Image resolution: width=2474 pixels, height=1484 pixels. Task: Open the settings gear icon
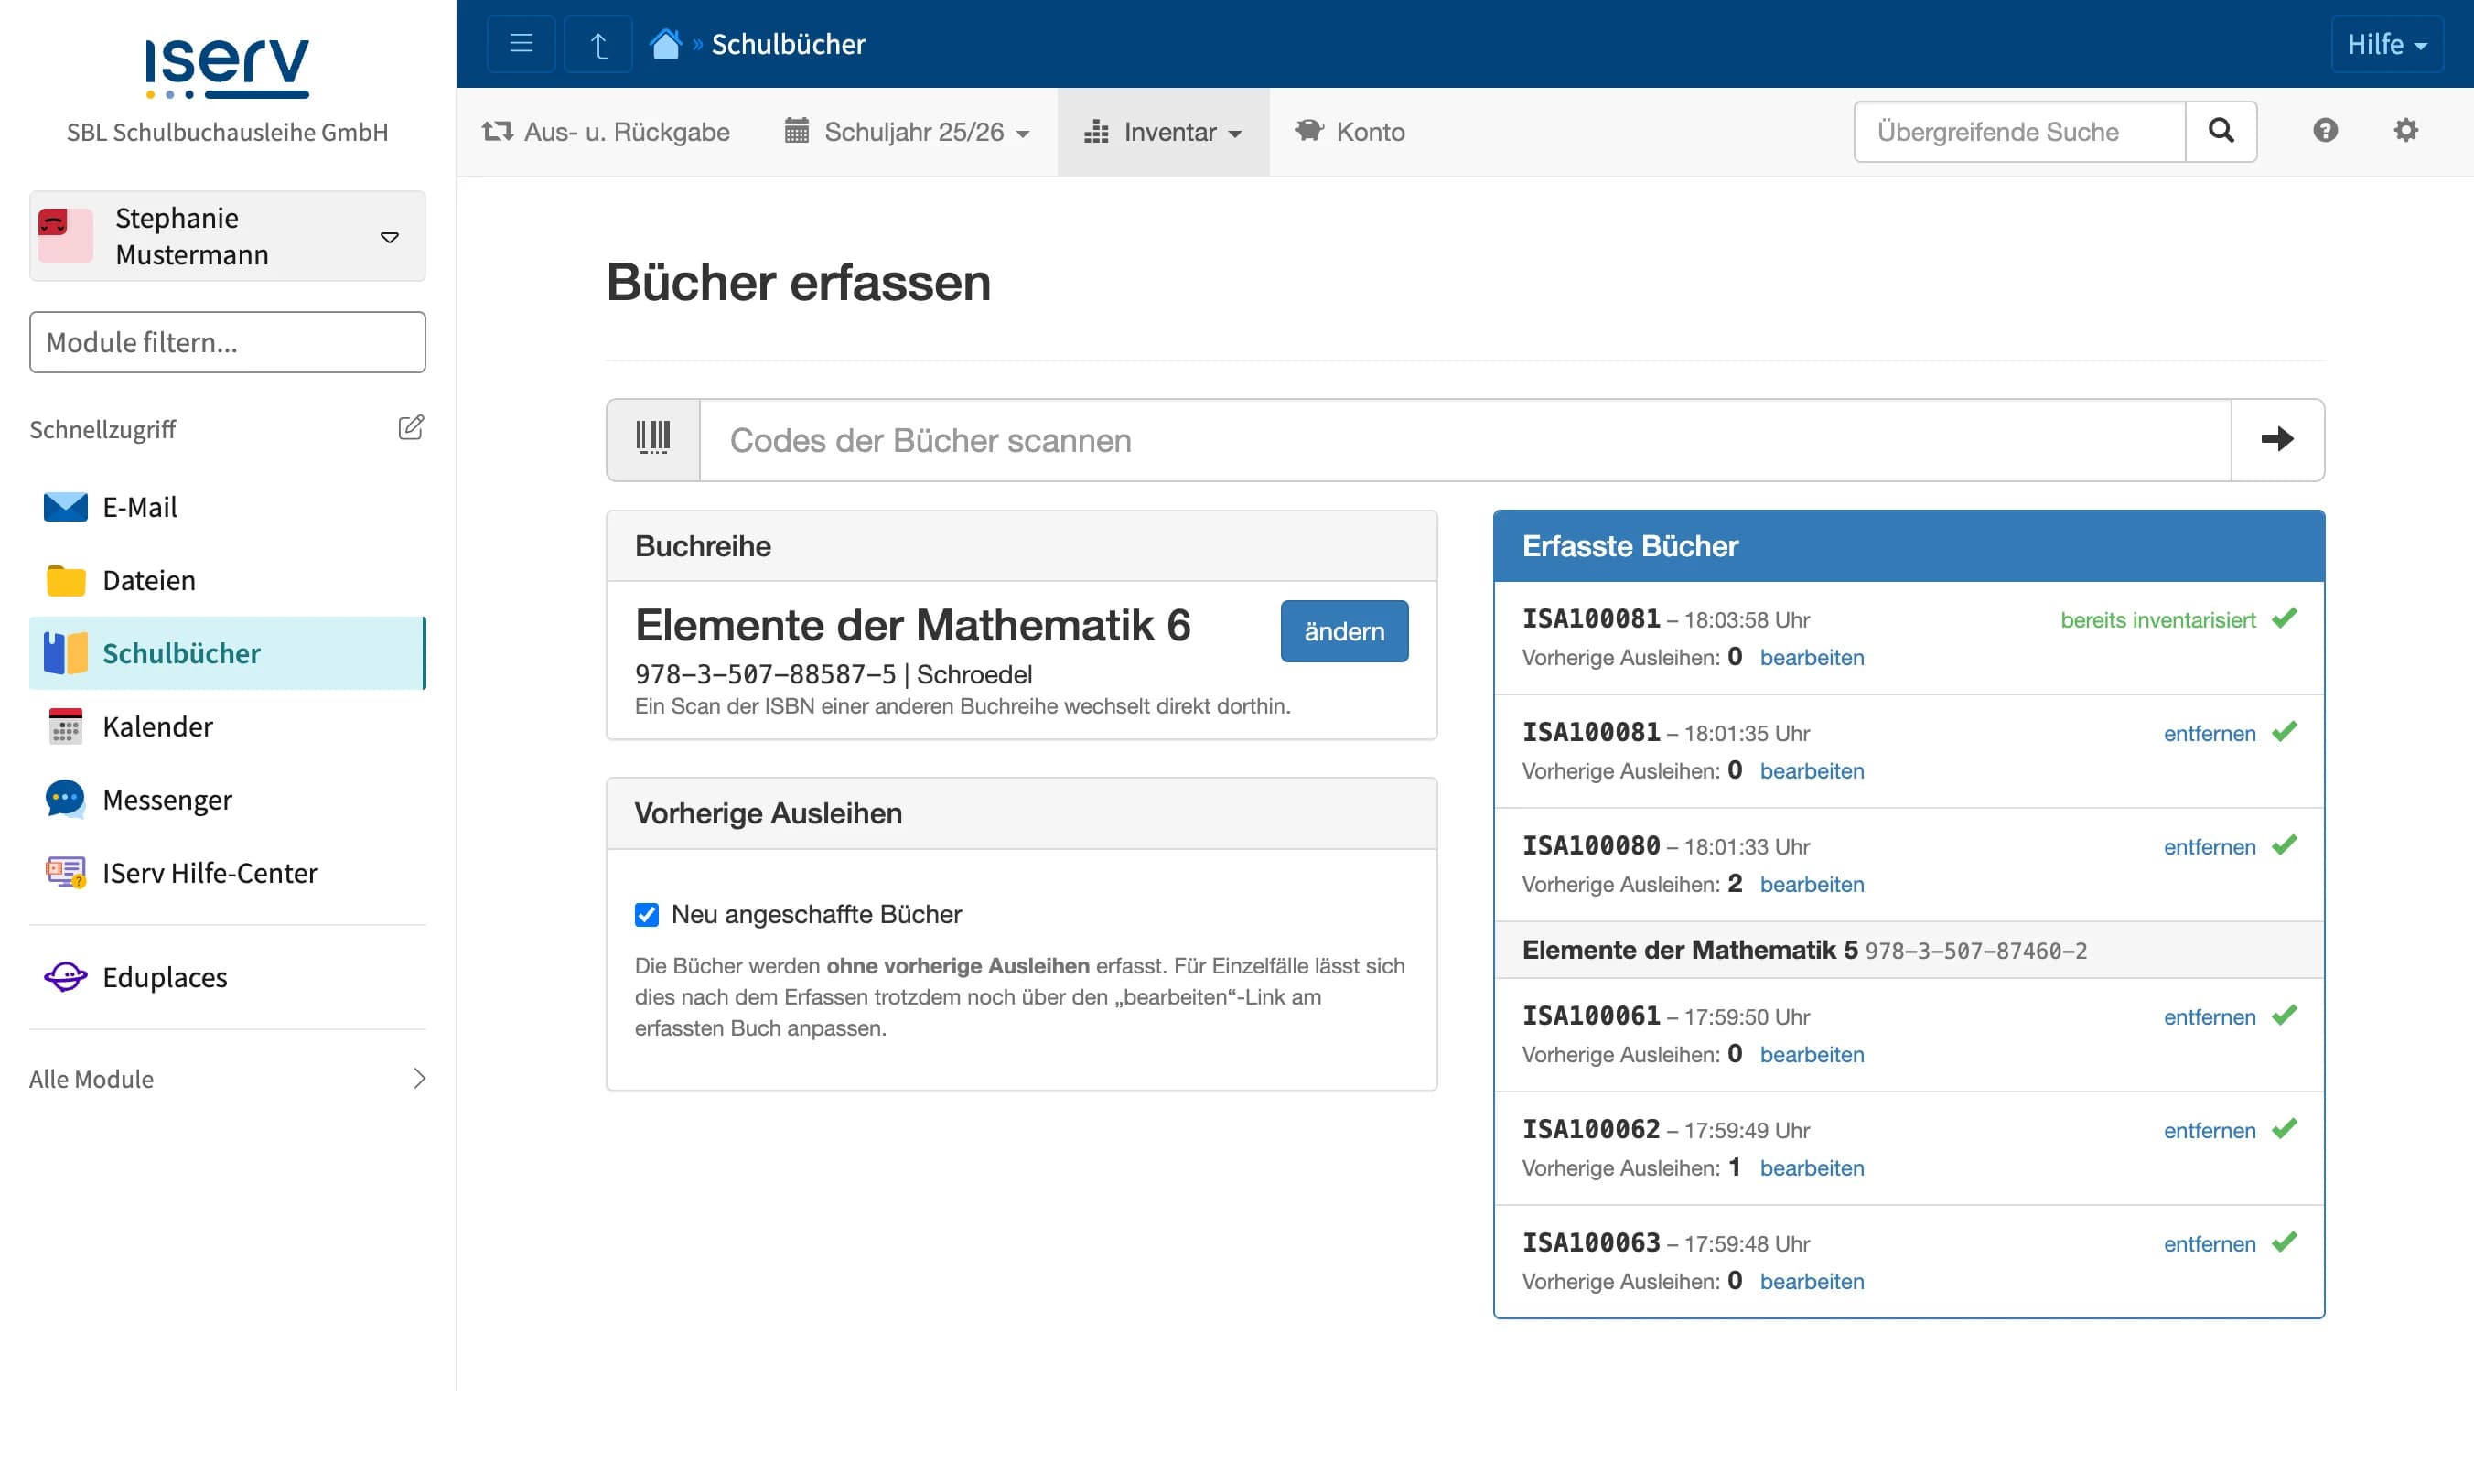coord(2406,130)
